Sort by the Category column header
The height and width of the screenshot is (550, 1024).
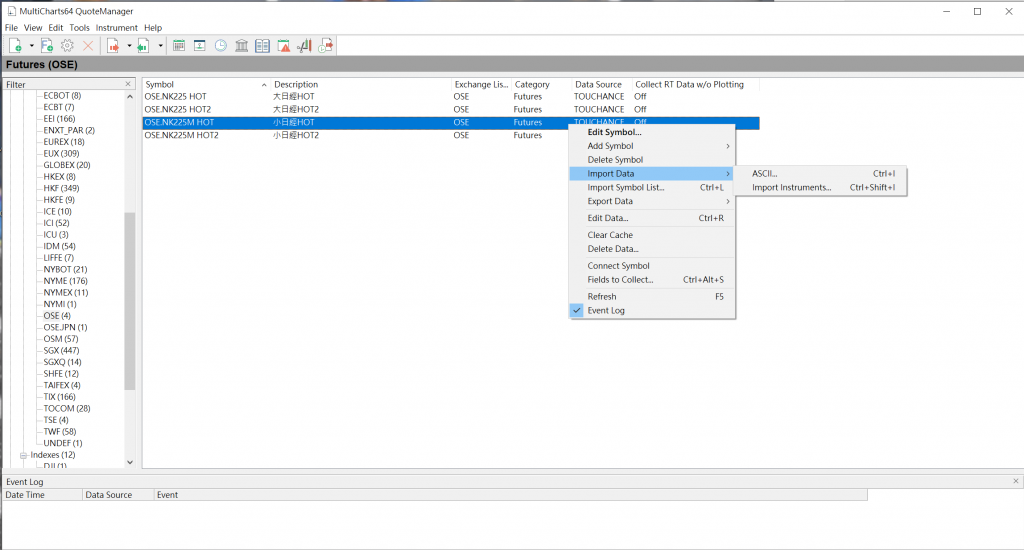(541, 84)
